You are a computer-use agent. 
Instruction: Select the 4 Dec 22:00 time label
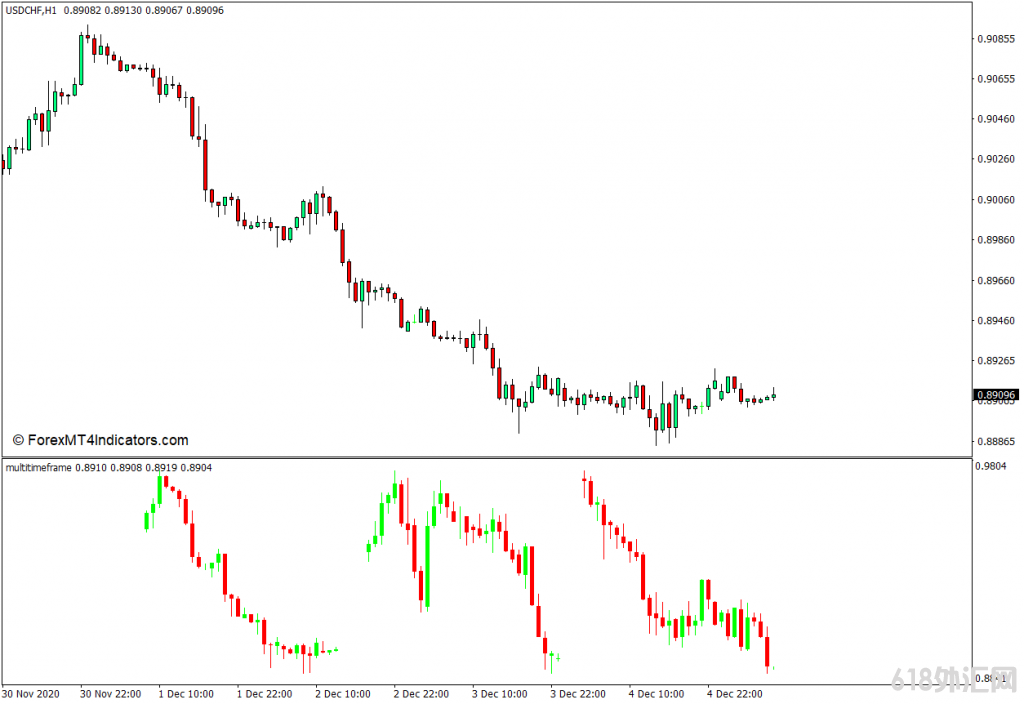pyautogui.click(x=737, y=693)
